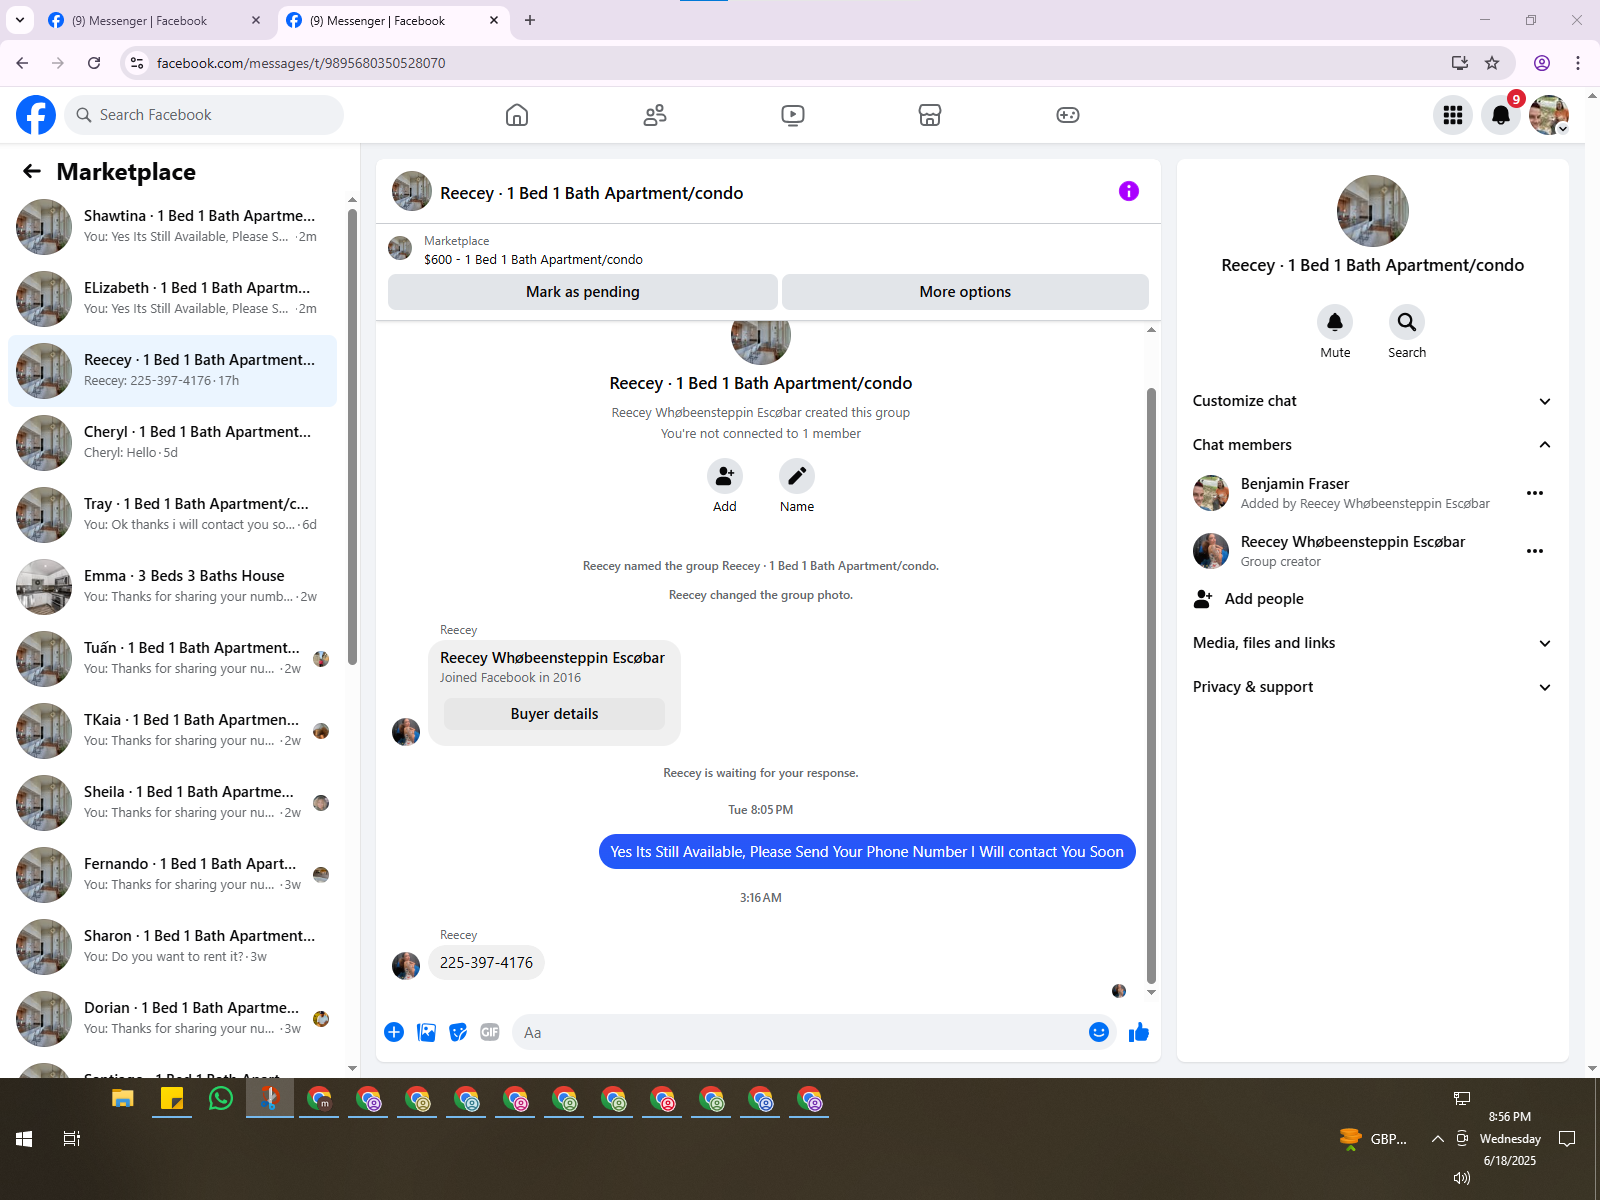Reload the page with the refresh button
Image resolution: width=1600 pixels, height=1200 pixels.
coord(94,63)
